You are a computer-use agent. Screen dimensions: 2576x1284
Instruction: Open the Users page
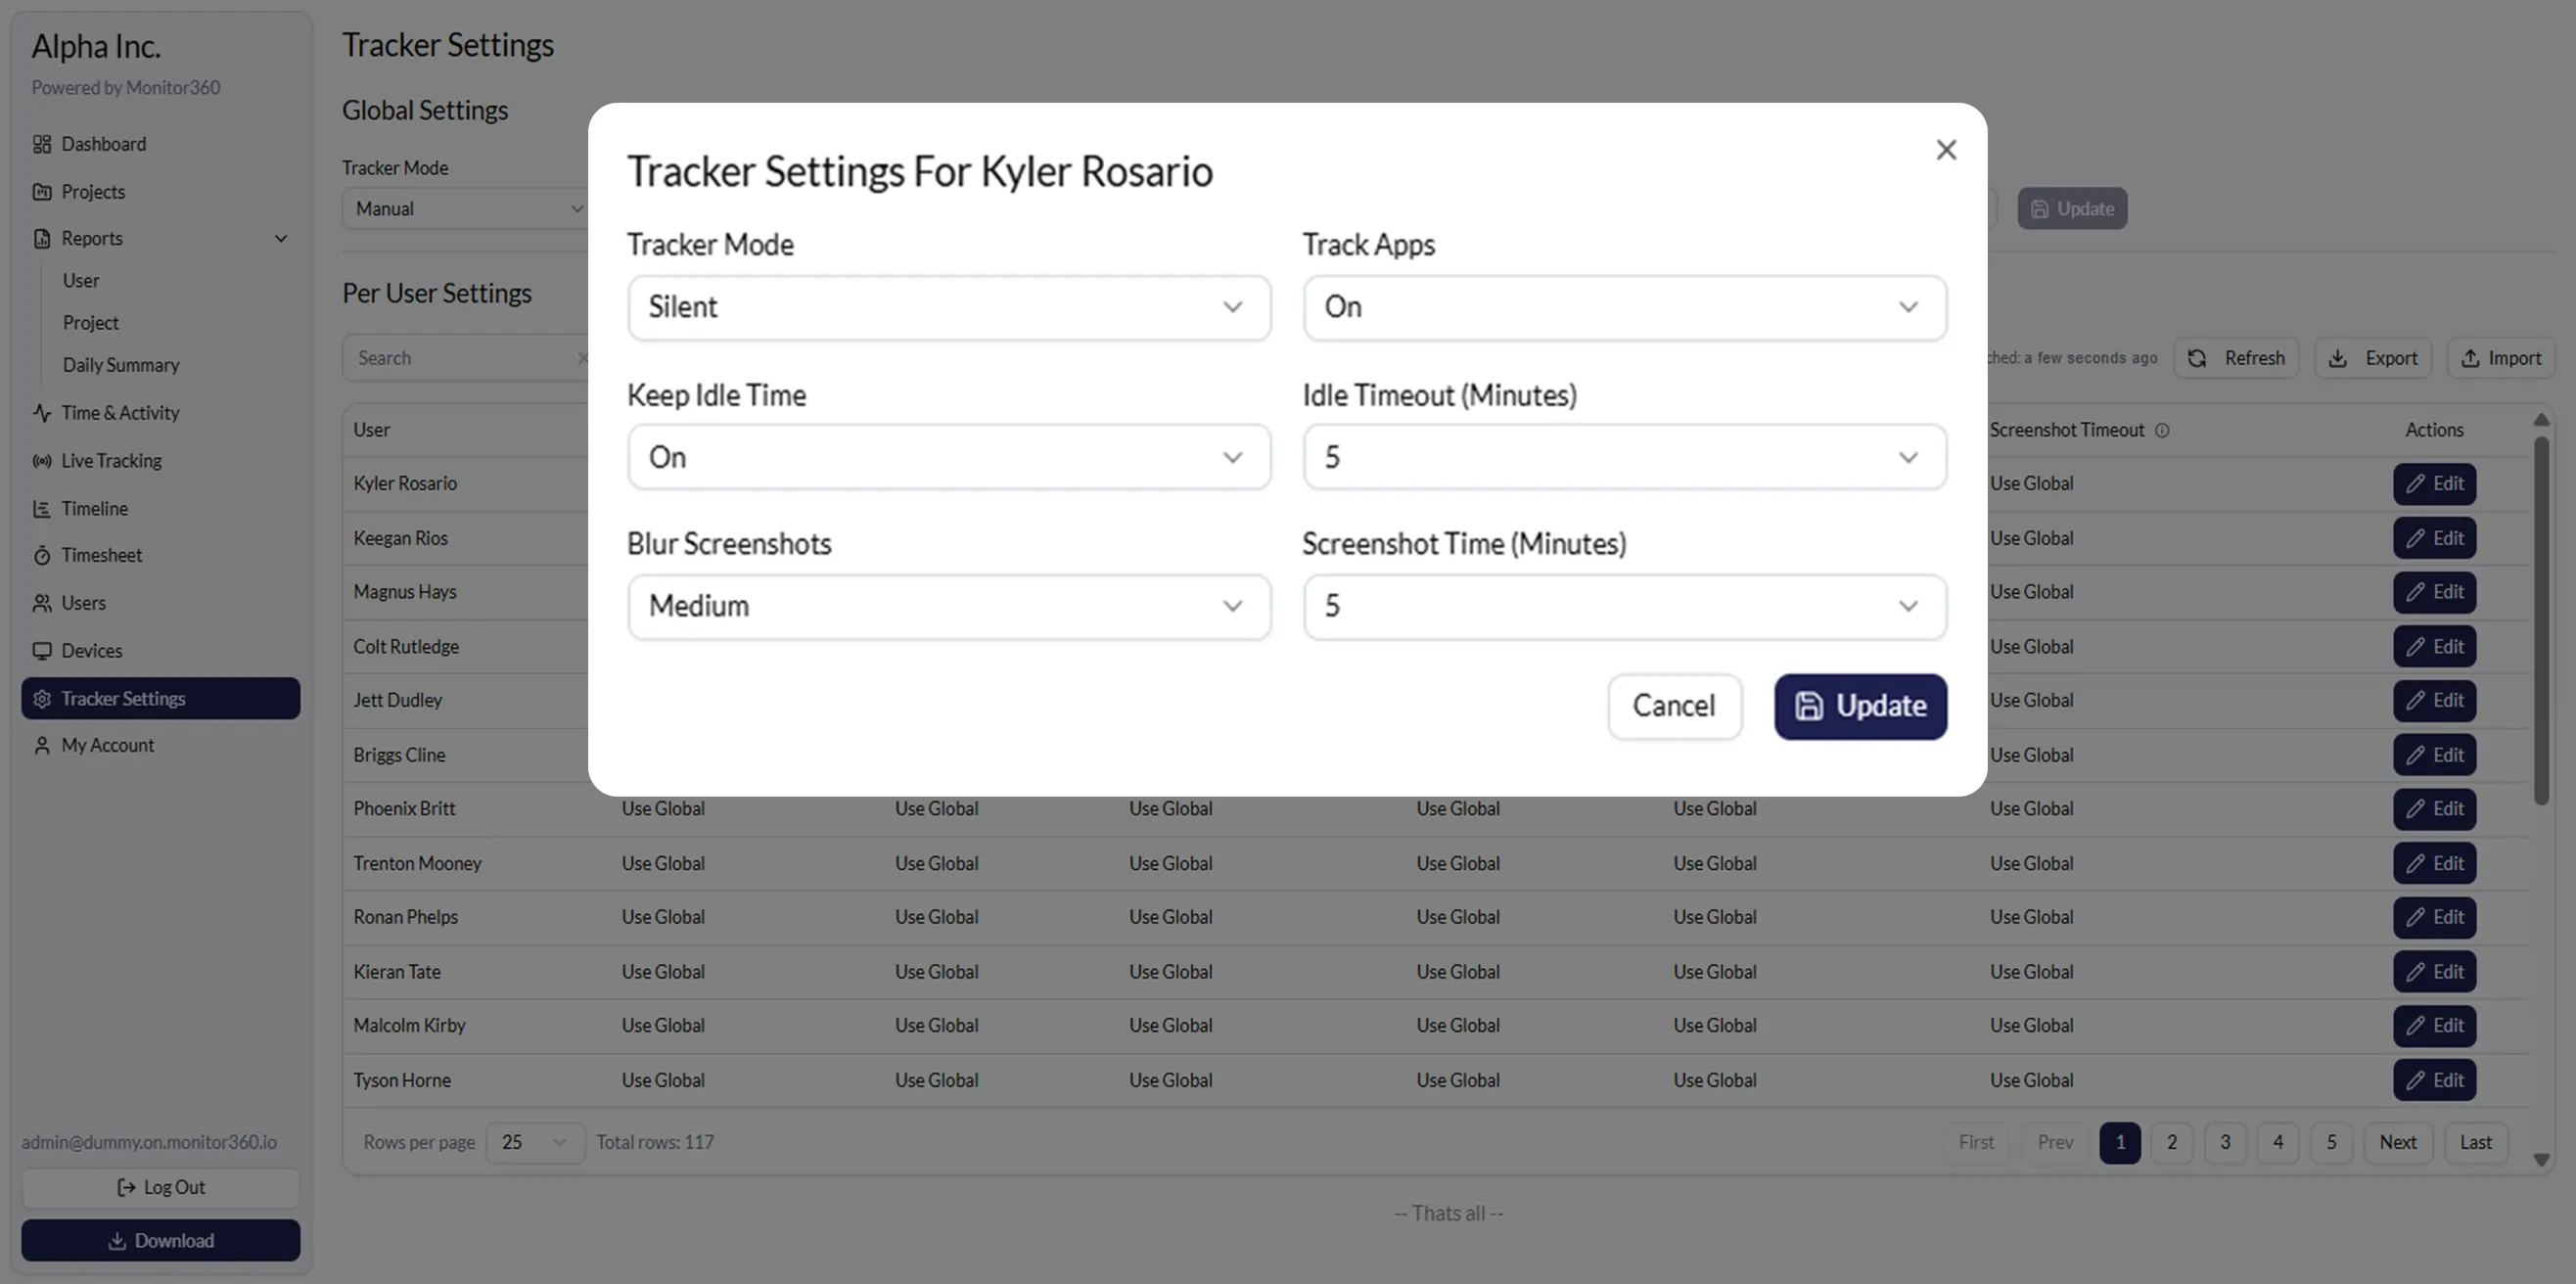(x=83, y=602)
